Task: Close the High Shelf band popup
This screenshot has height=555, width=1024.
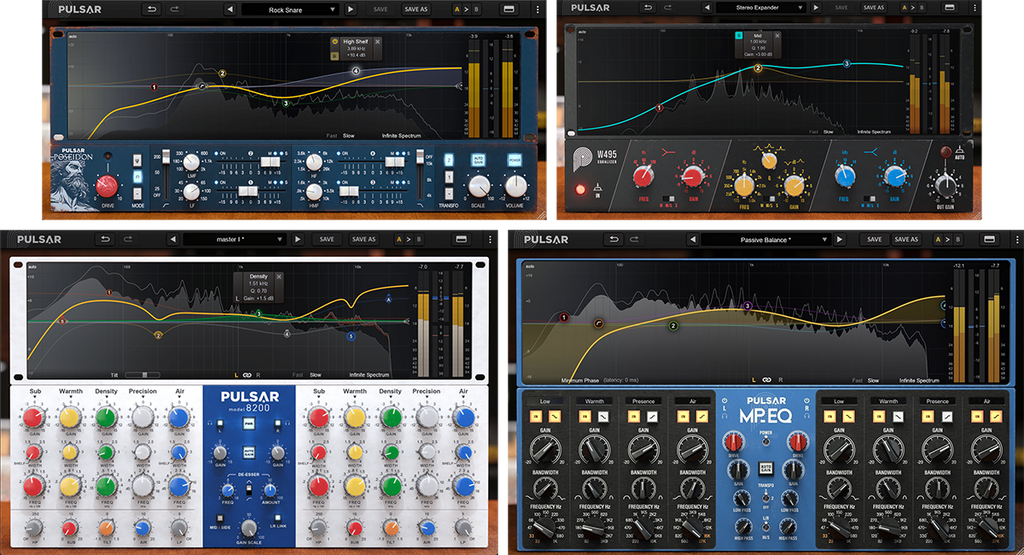Action: tap(378, 42)
